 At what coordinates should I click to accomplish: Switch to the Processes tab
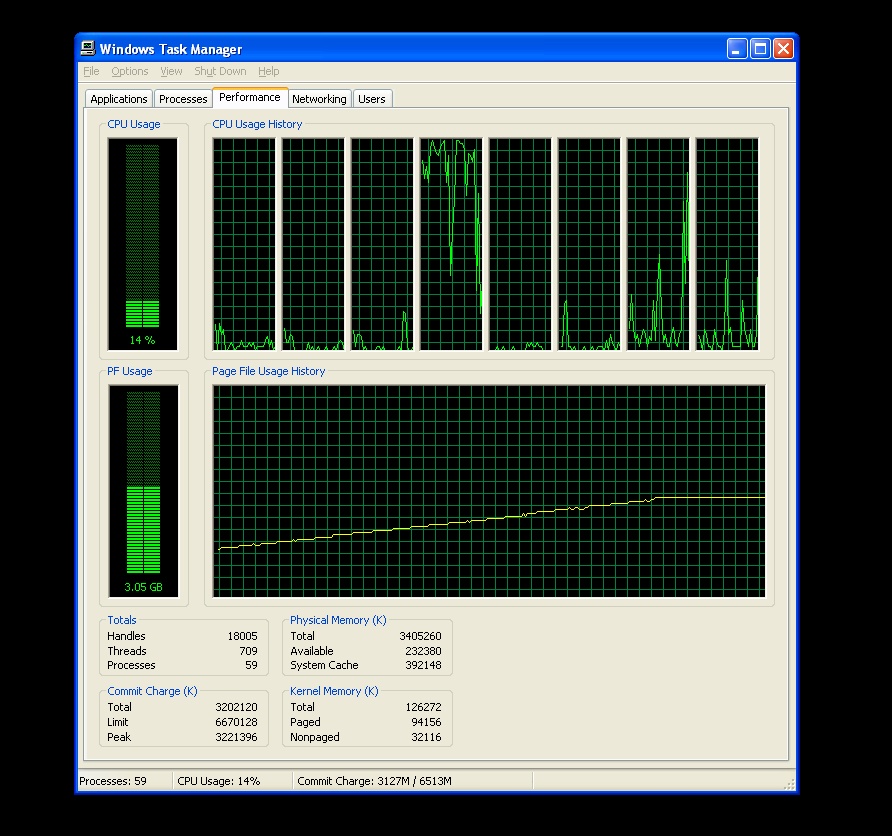point(183,99)
